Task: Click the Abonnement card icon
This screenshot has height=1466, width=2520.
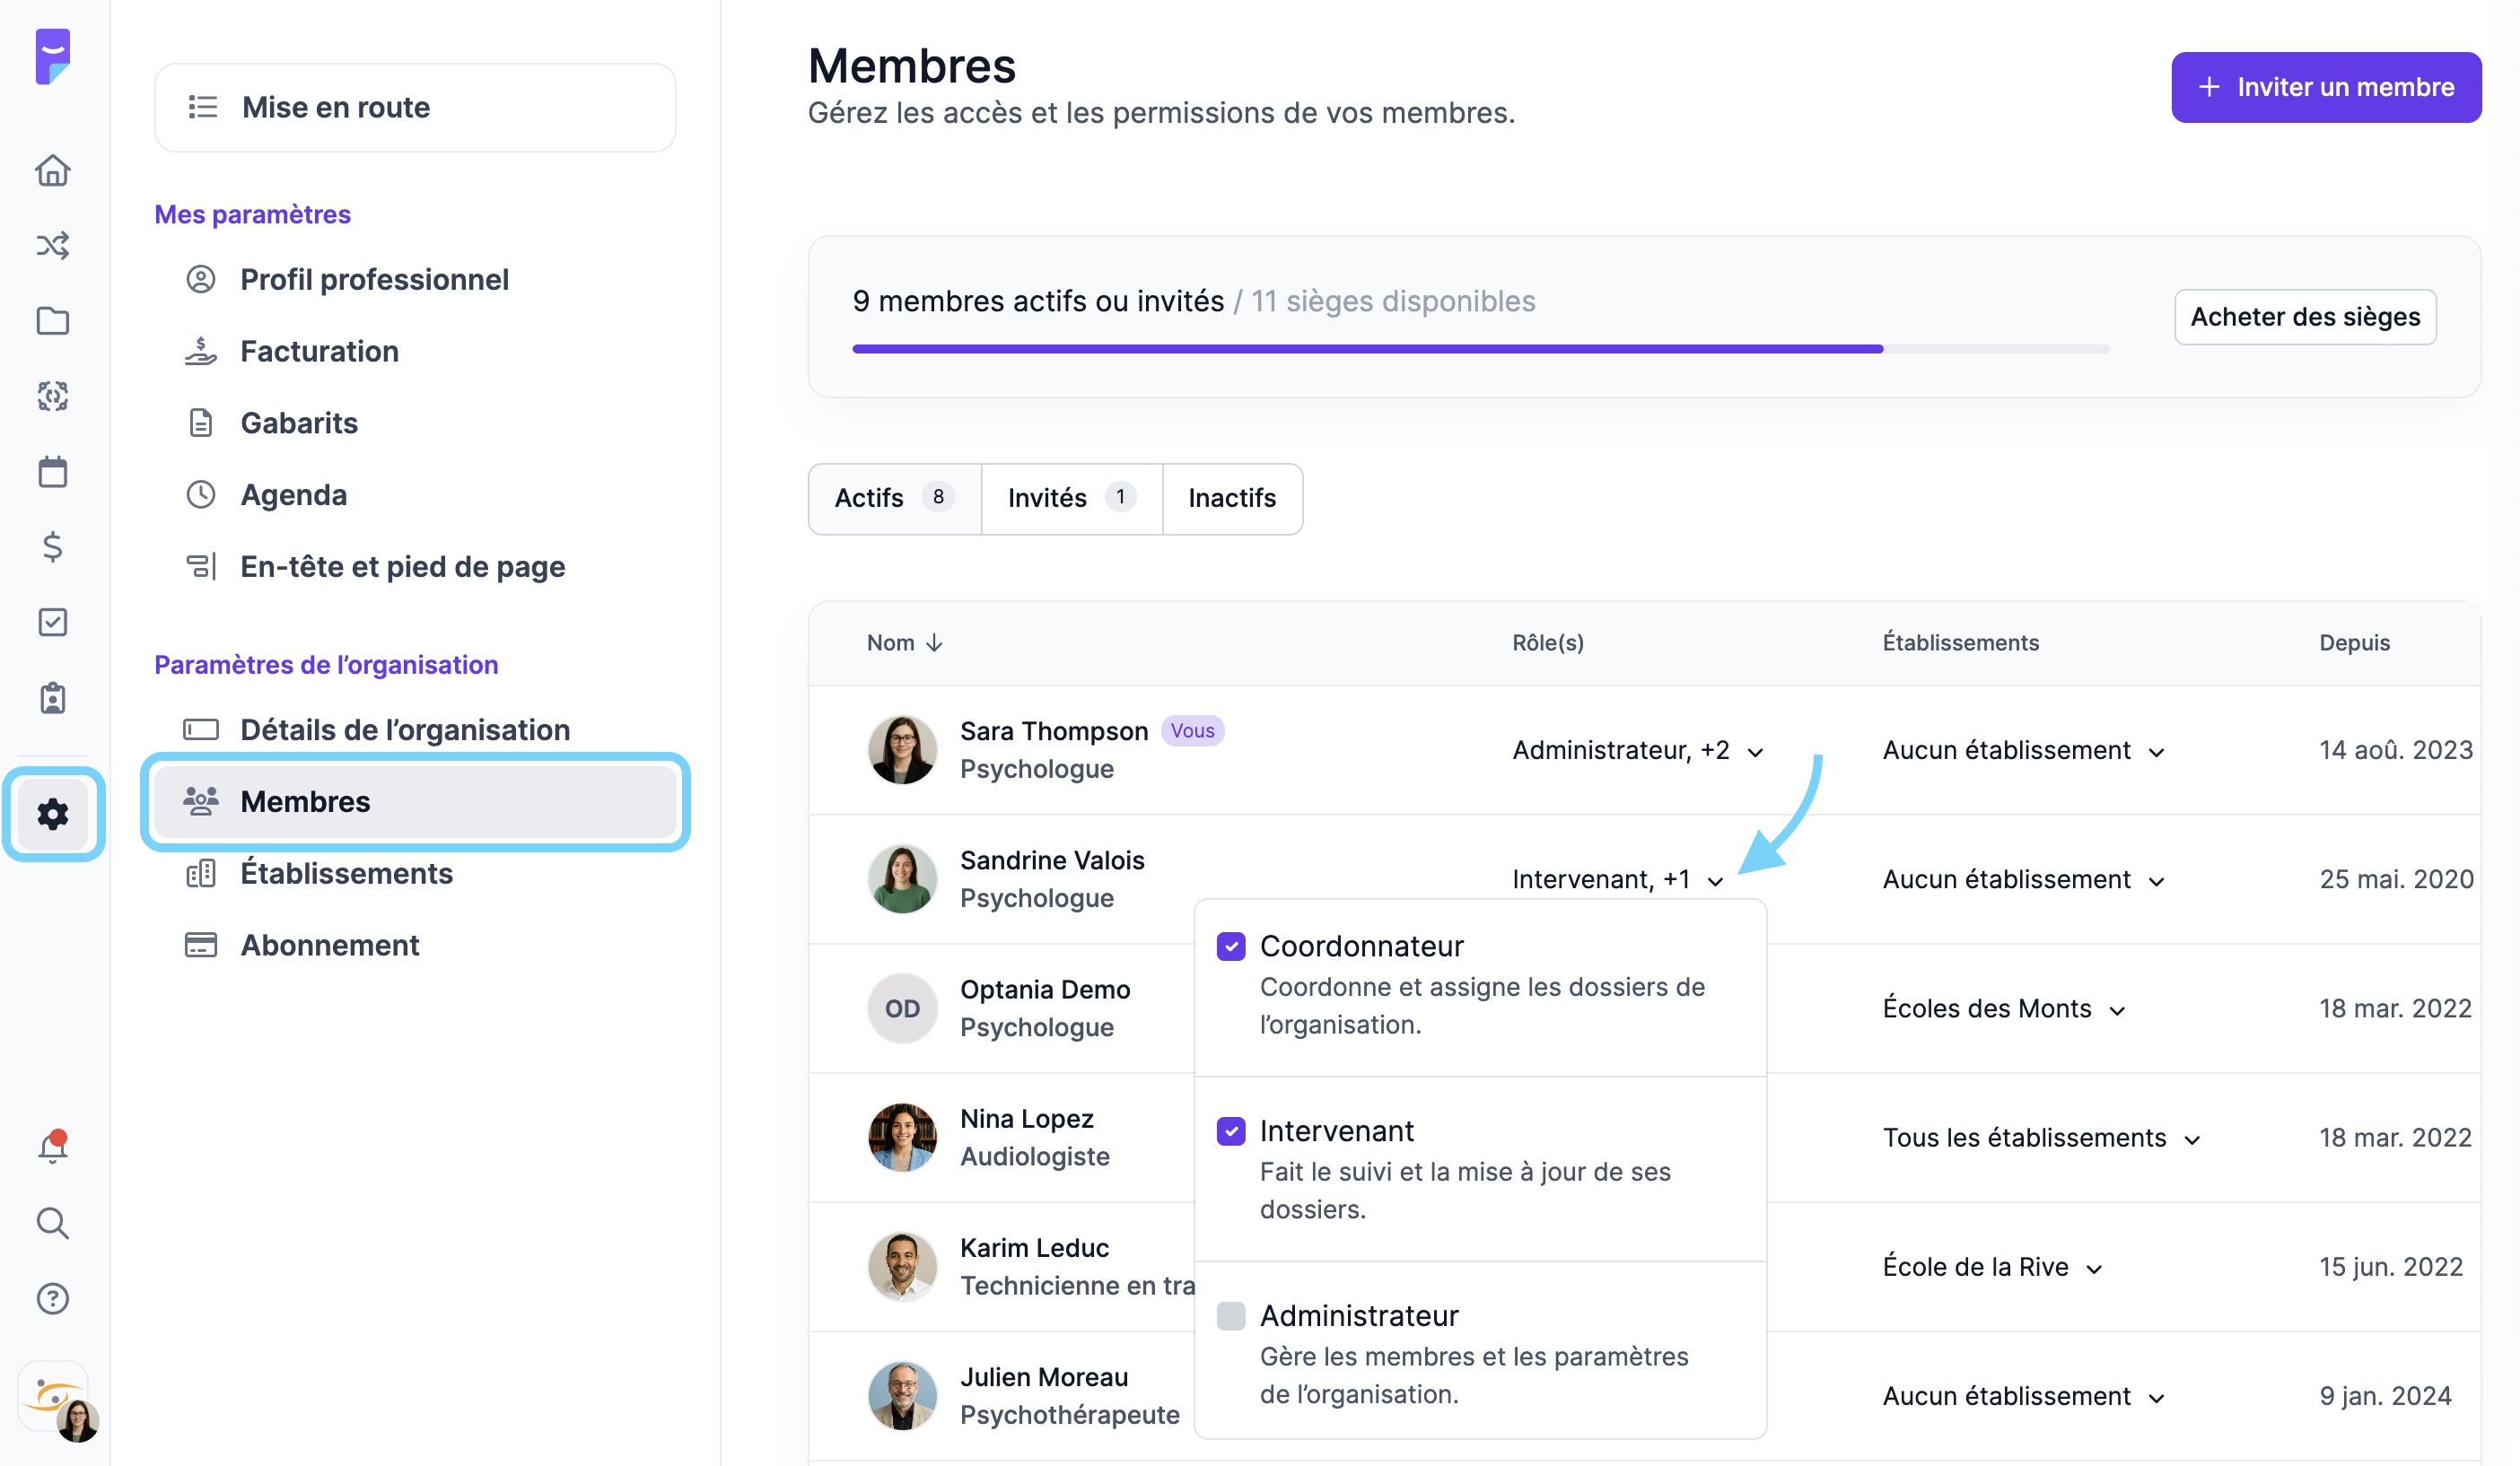Action: point(201,945)
